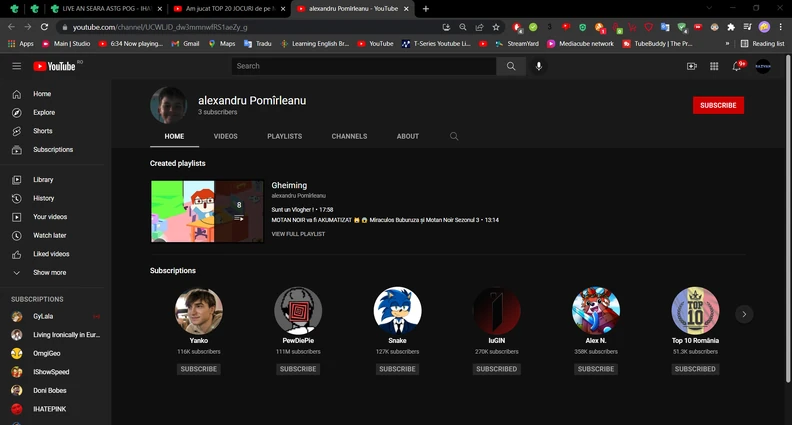This screenshot has height=425, width=792.
Task: Open Apps bookmark shortcut
Action: (21, 44)
